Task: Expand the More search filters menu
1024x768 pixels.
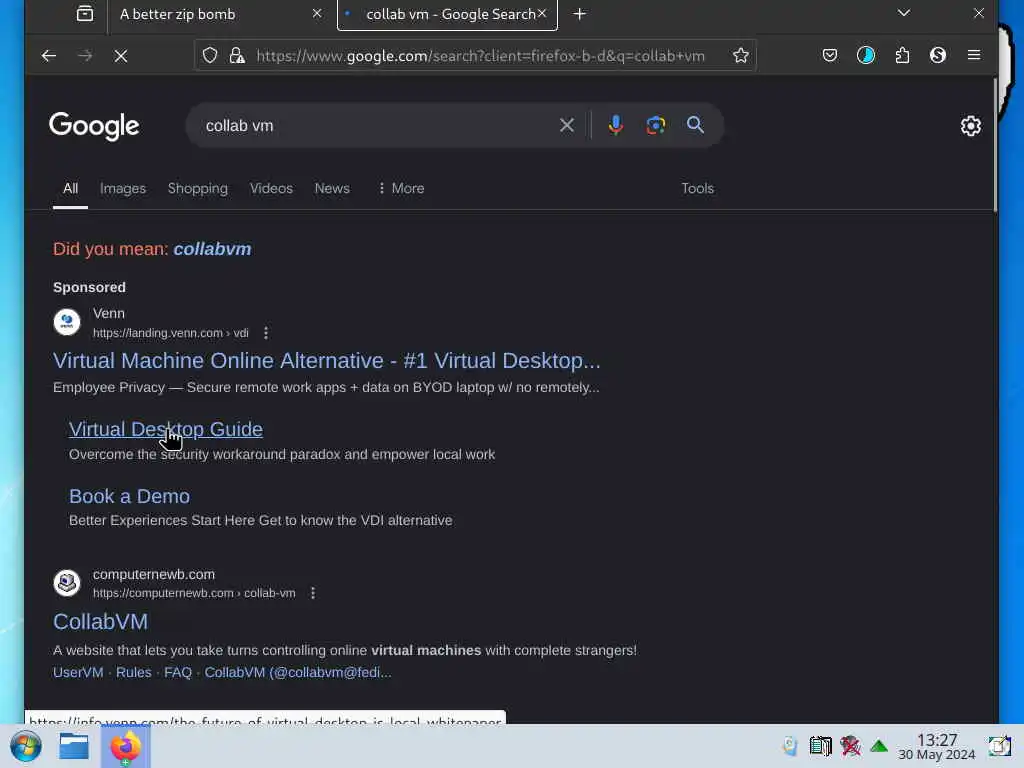Action: click(x=400, y=188)
